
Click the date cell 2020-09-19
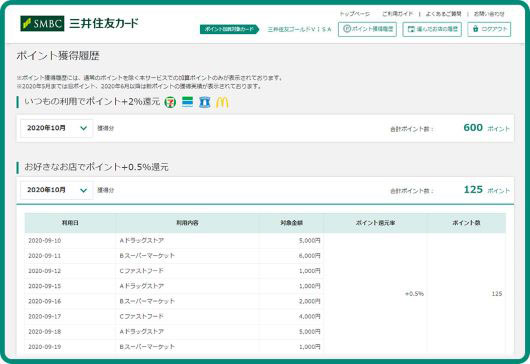(x=45, y=347)
